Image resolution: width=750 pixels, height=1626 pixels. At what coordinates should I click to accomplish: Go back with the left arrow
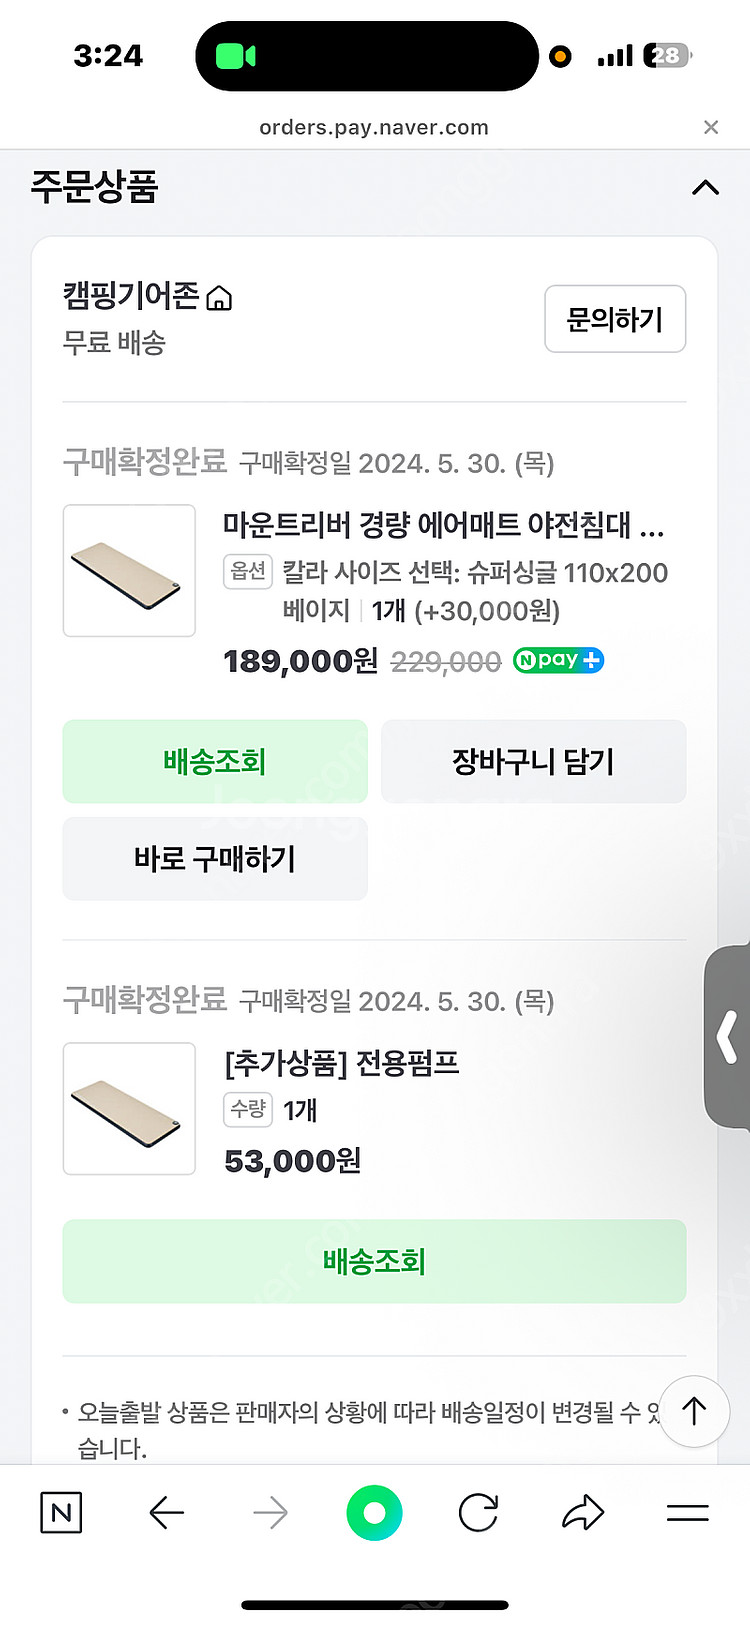(166, 1513)
